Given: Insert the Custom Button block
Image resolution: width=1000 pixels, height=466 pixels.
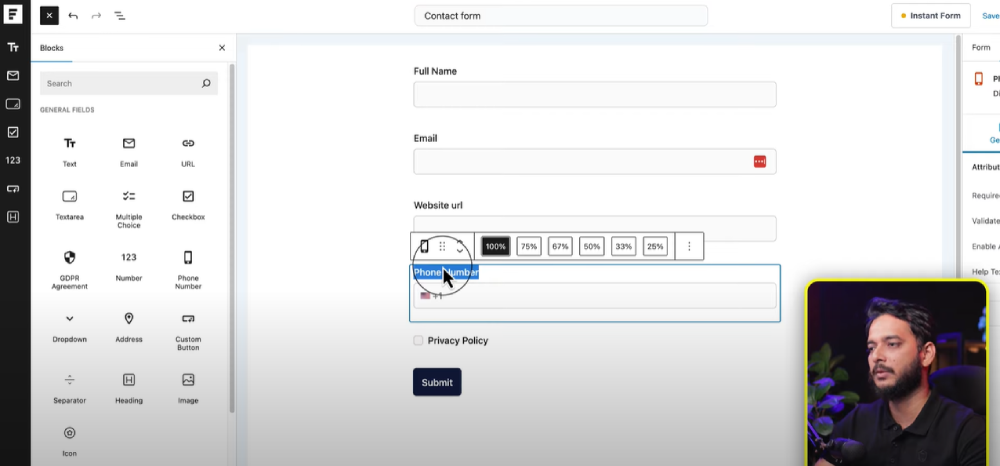Looking at the screenshot, I should [x=188, y=331].
